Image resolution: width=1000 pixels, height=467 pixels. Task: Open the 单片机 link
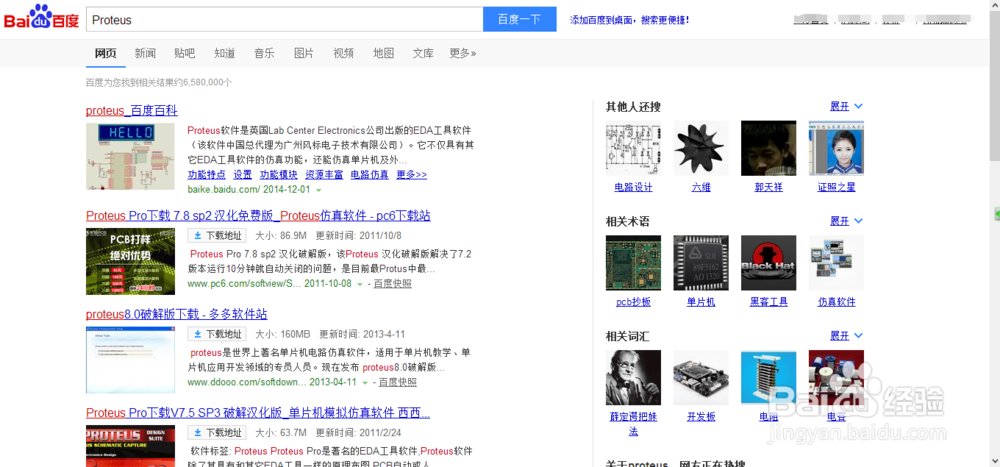click(701, 302)
